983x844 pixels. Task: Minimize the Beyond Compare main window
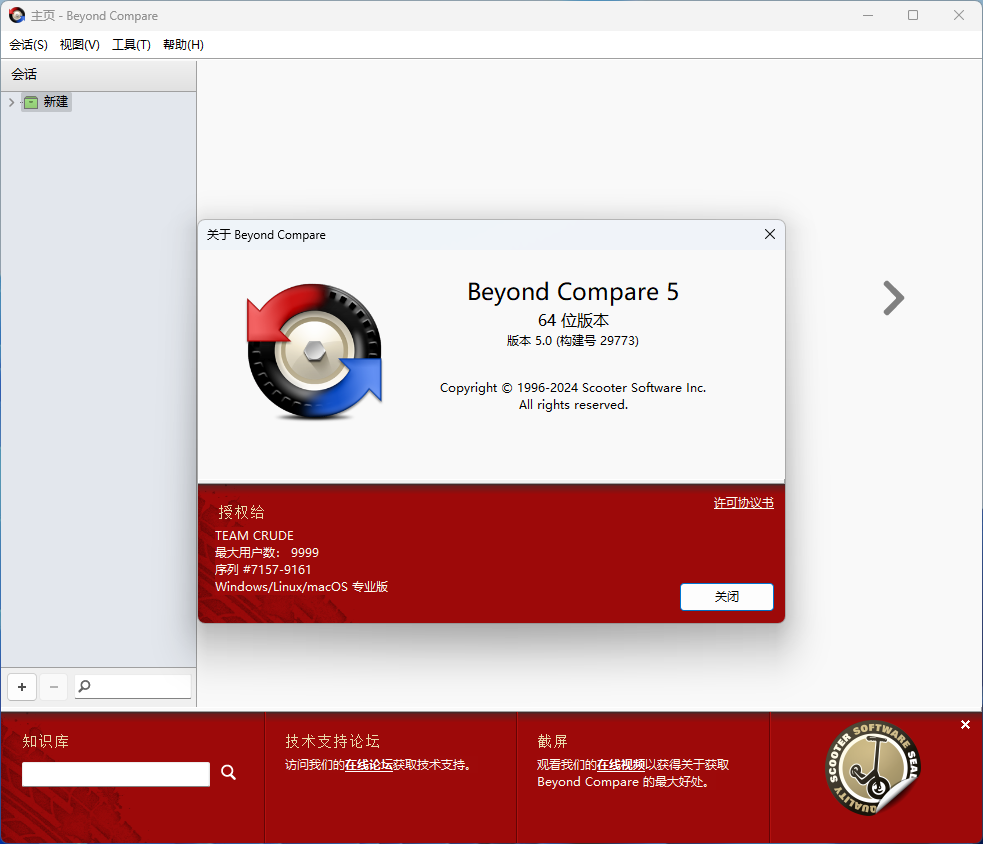click(868, 15)
